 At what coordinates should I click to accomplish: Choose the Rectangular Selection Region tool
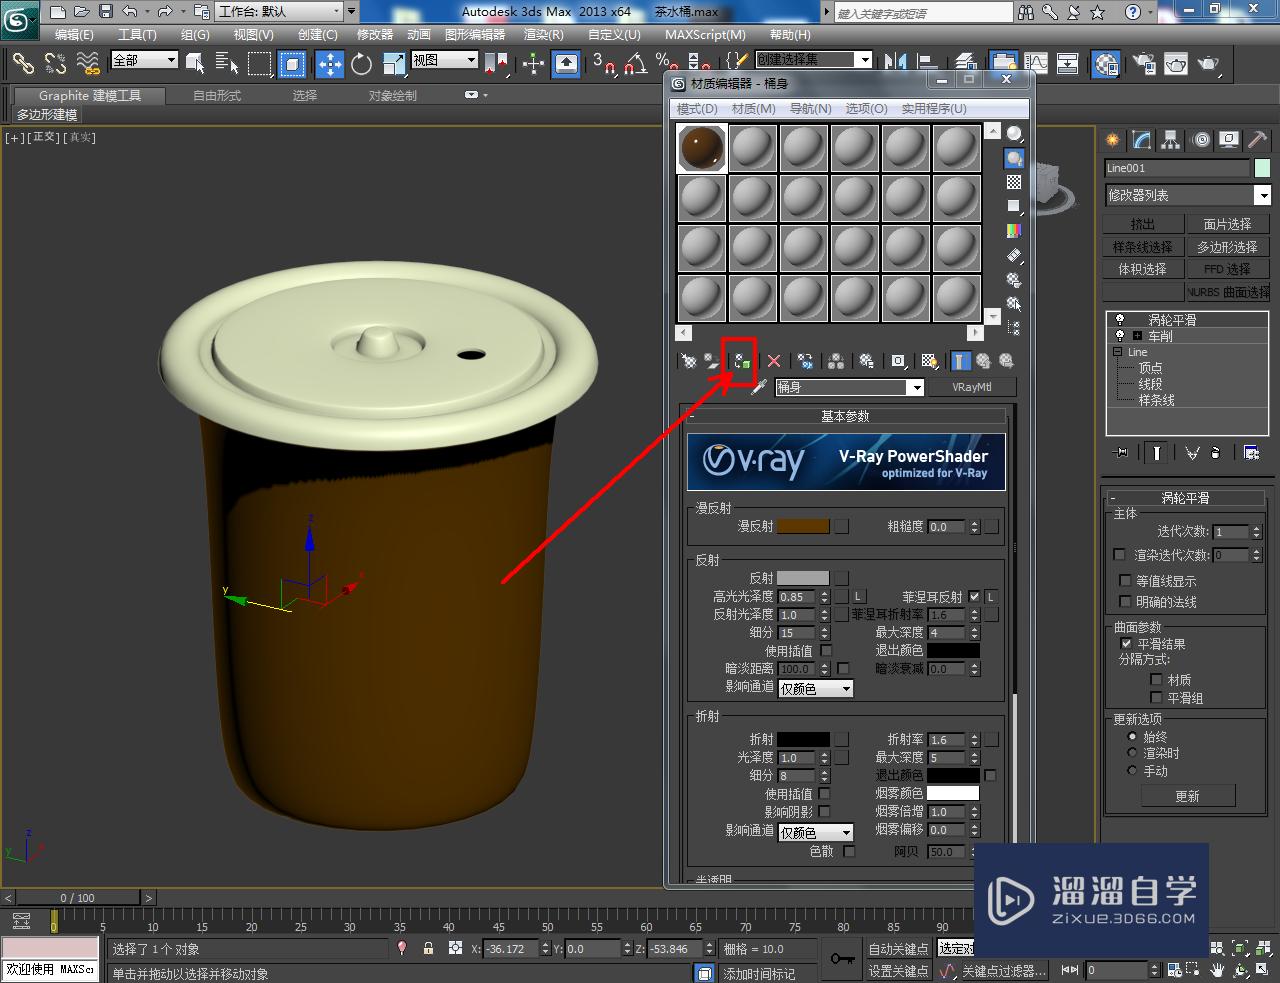(260, 64)
